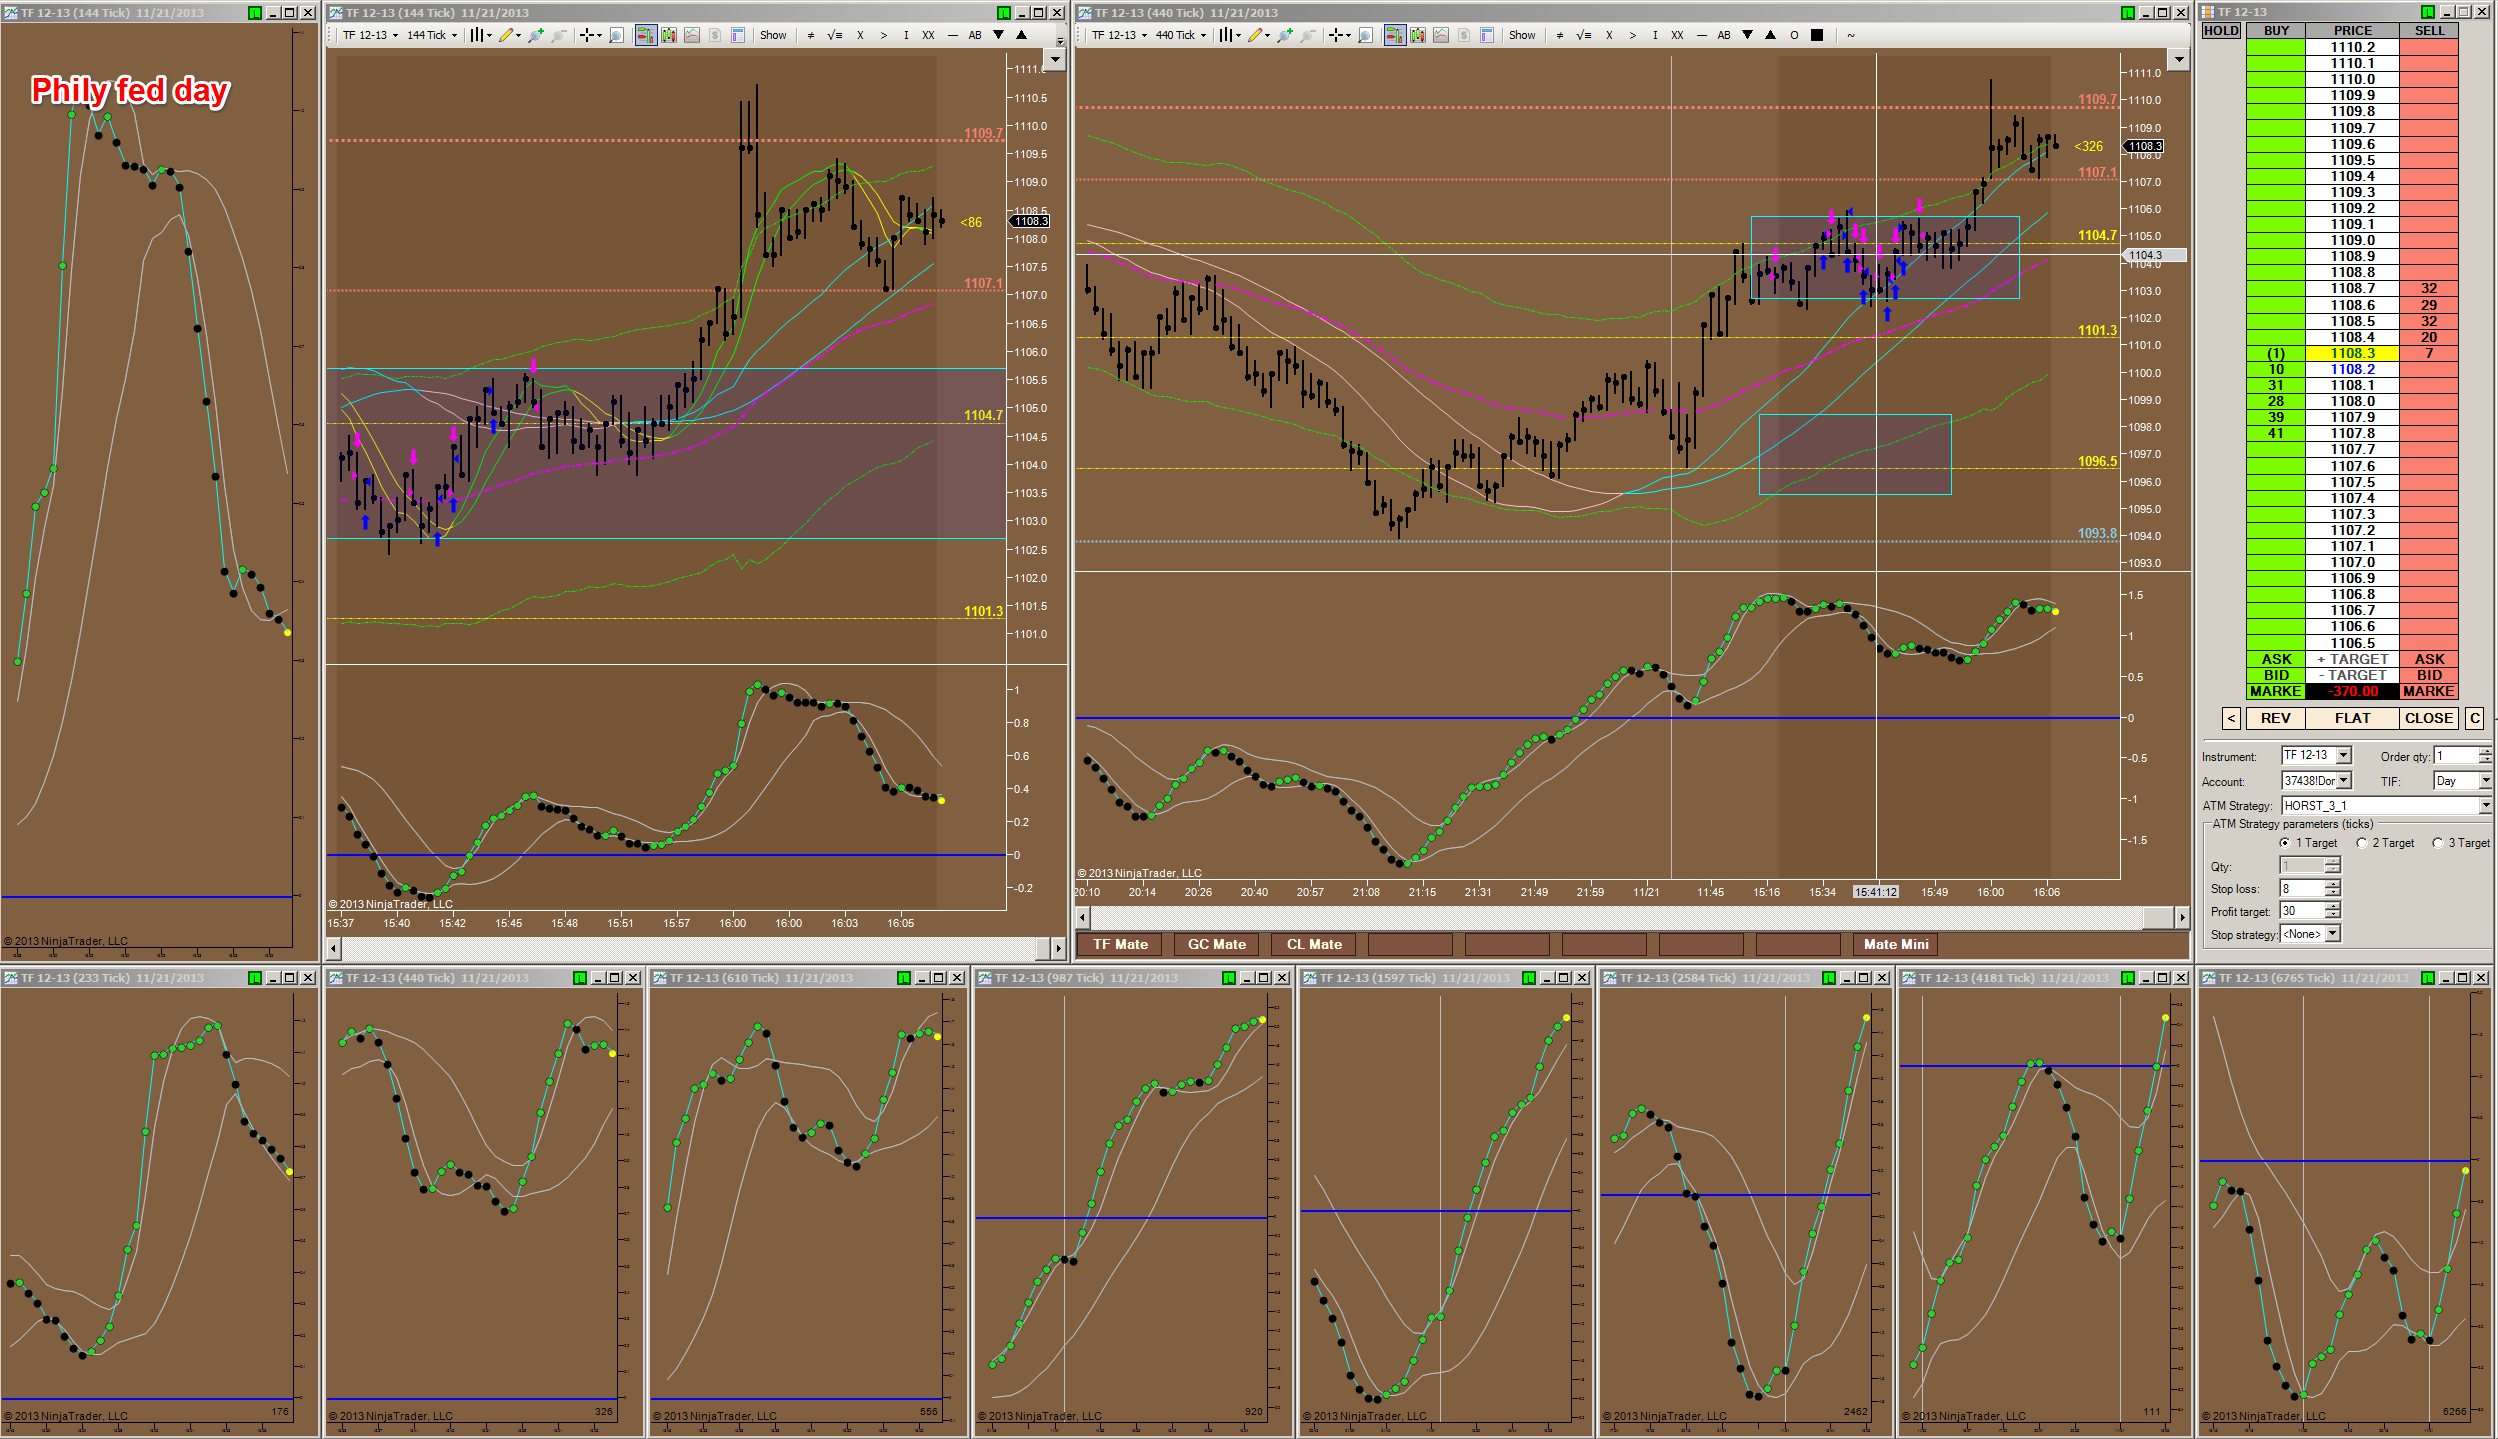Image resolution: width=2498 pixels, height=1439 pixels.
Task: Select 1 Target radio button
Action: pos(2284,843)
